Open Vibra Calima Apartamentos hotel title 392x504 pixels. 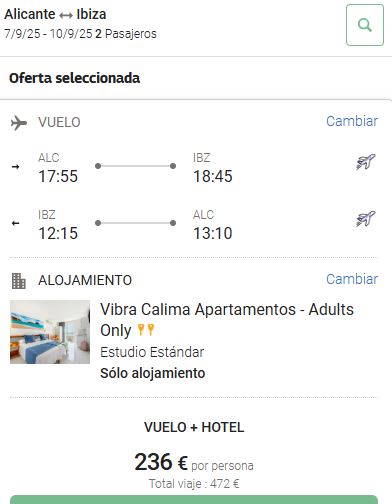coord(227,320)
